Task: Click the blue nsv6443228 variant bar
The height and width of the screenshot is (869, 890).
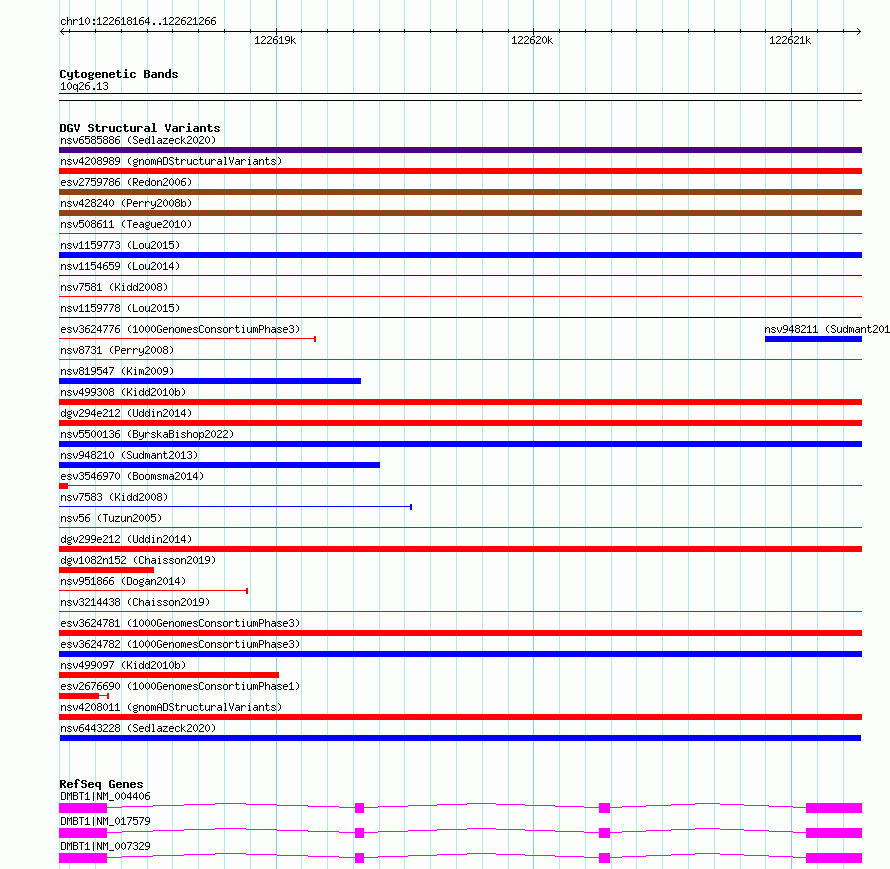Action: point(460,738)
